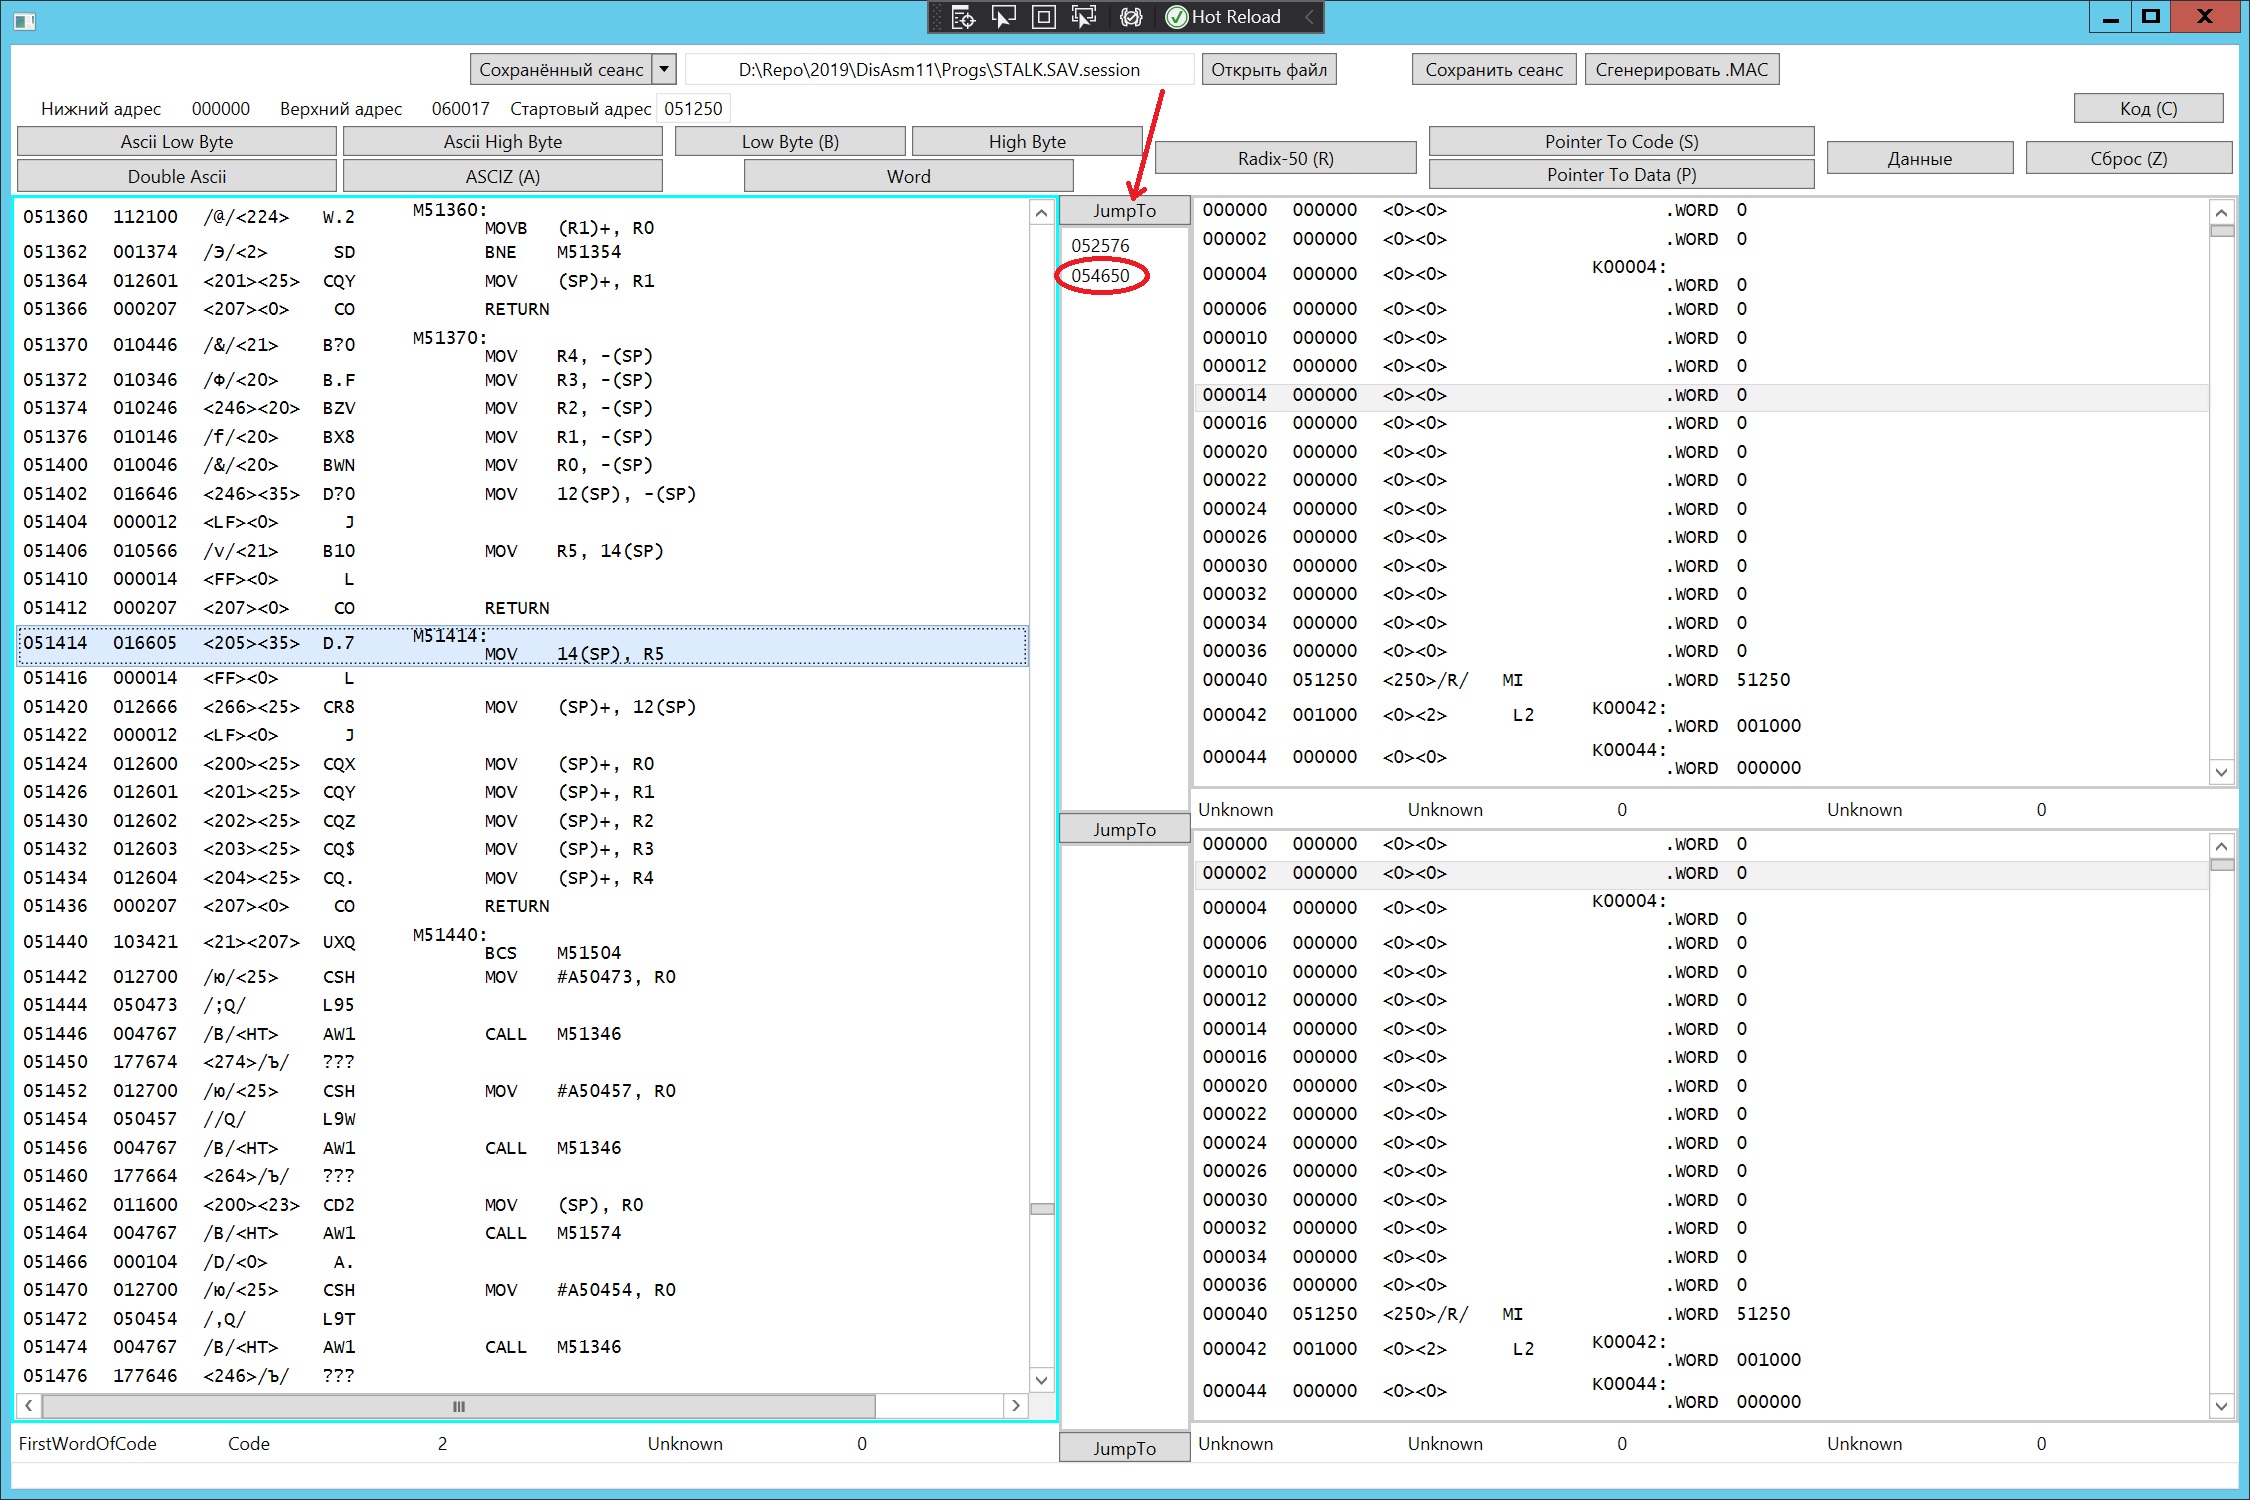Open the Сохранённый сеанс dropdown arrow
The width and height of the screenshot is (2250, 1500).
point(664,69)
